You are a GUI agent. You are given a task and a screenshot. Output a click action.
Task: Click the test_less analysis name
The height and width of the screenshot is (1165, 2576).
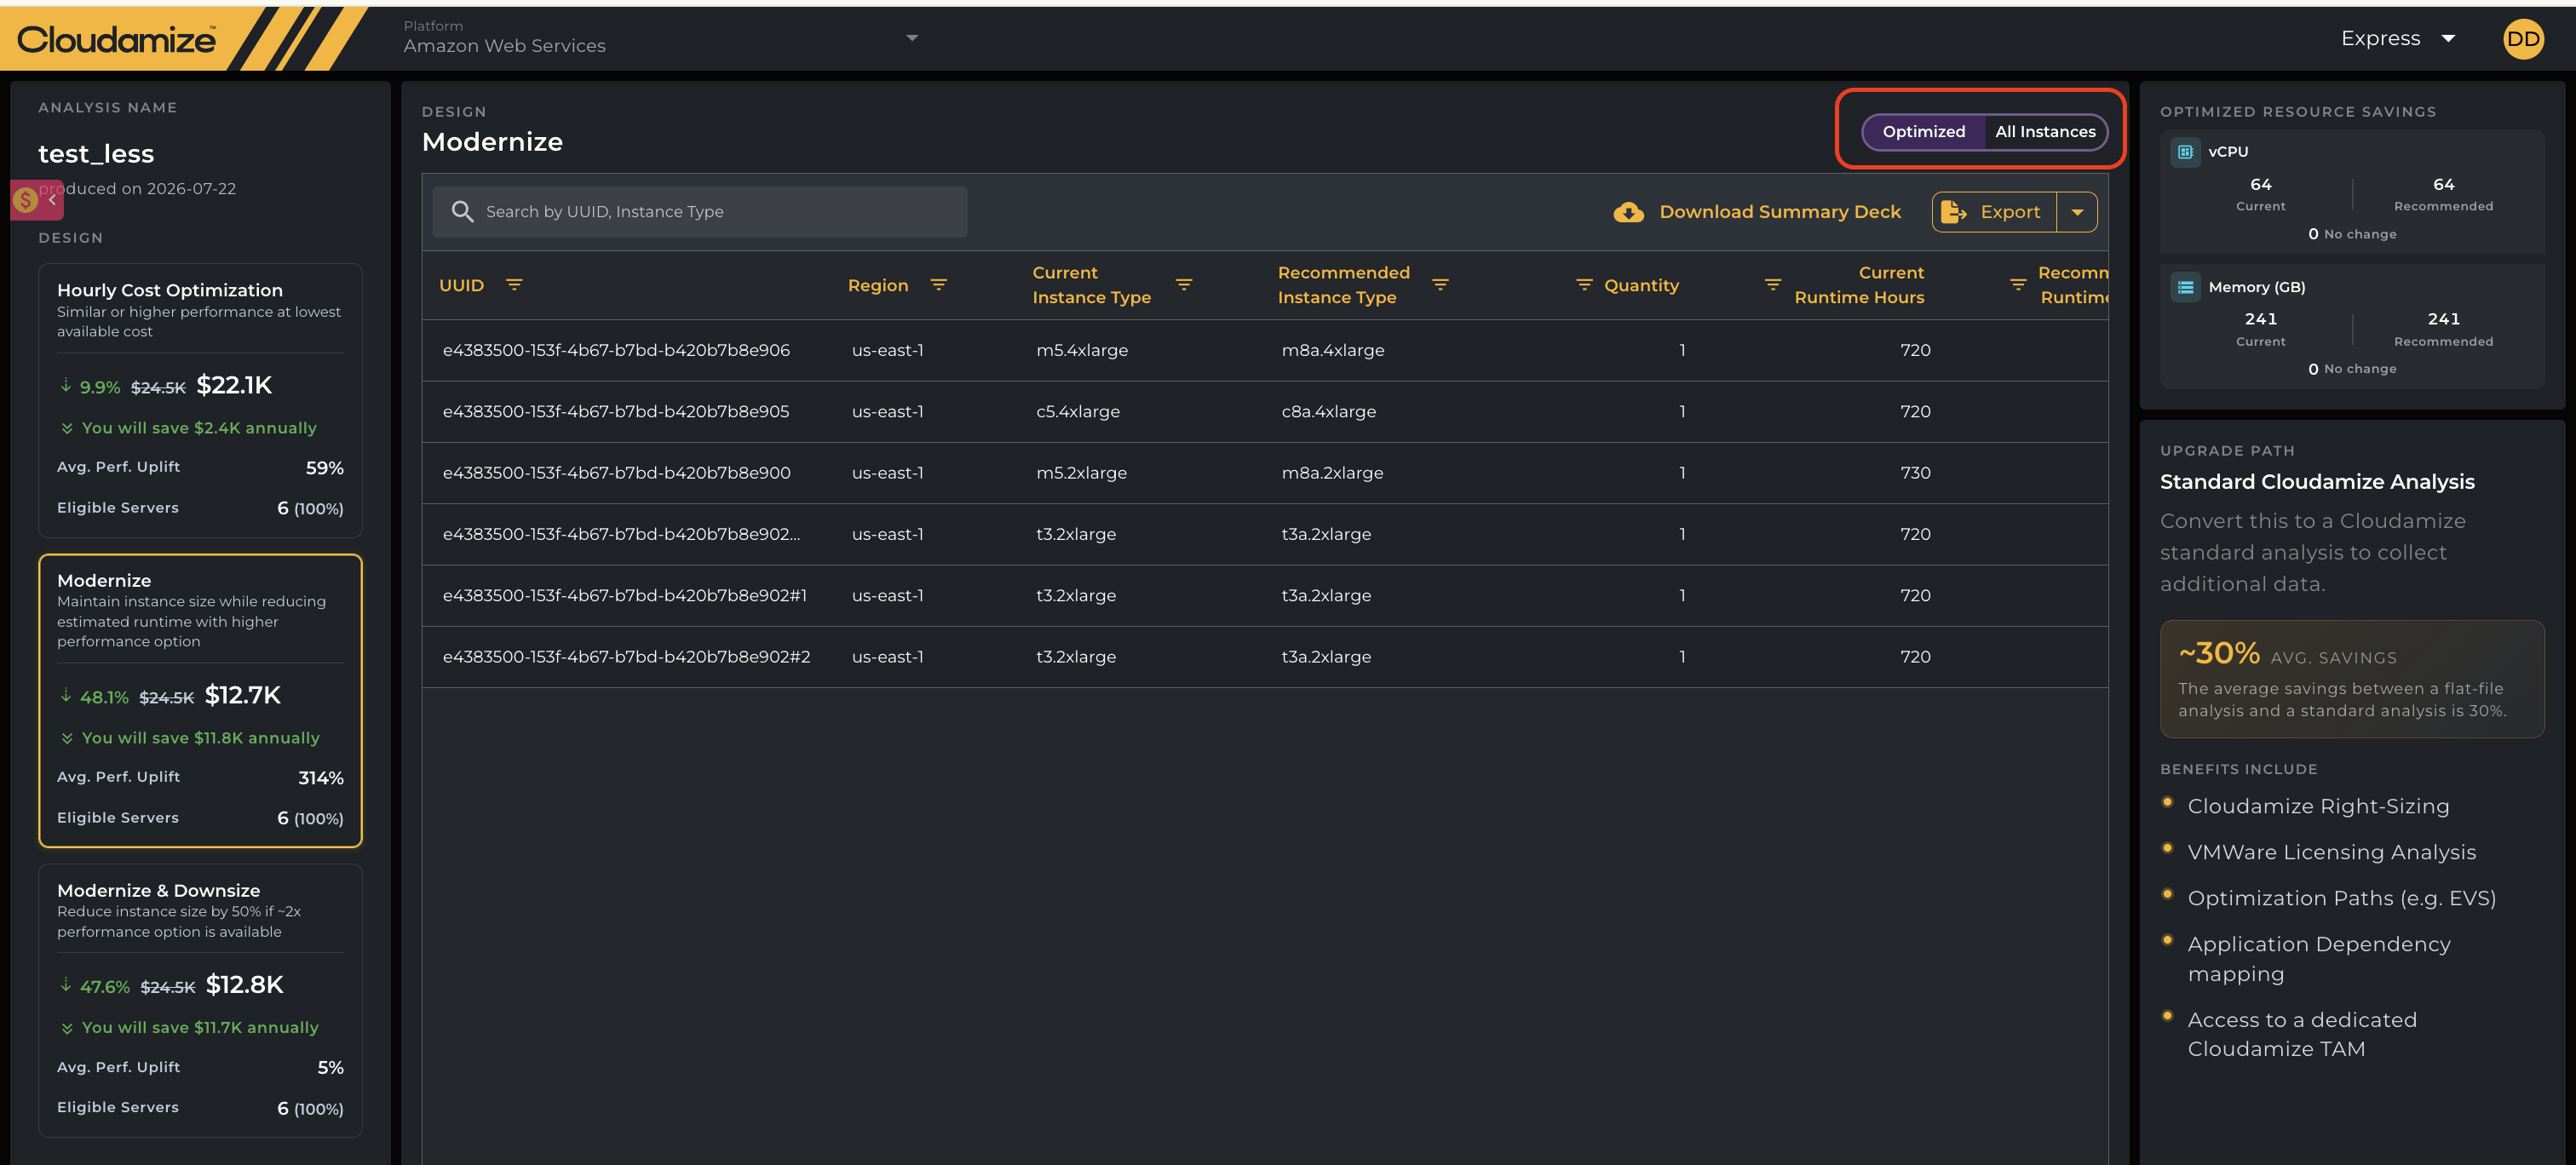click(96, 154)
